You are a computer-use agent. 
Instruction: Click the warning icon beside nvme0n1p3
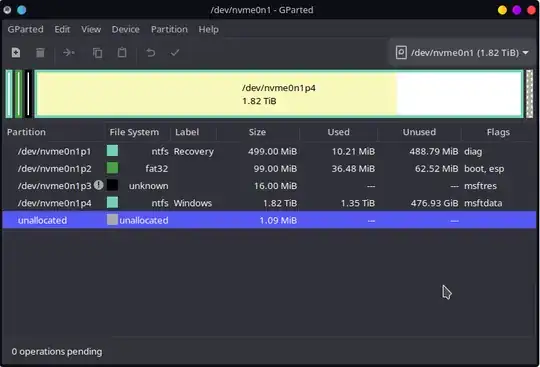[x=98, y=185]
